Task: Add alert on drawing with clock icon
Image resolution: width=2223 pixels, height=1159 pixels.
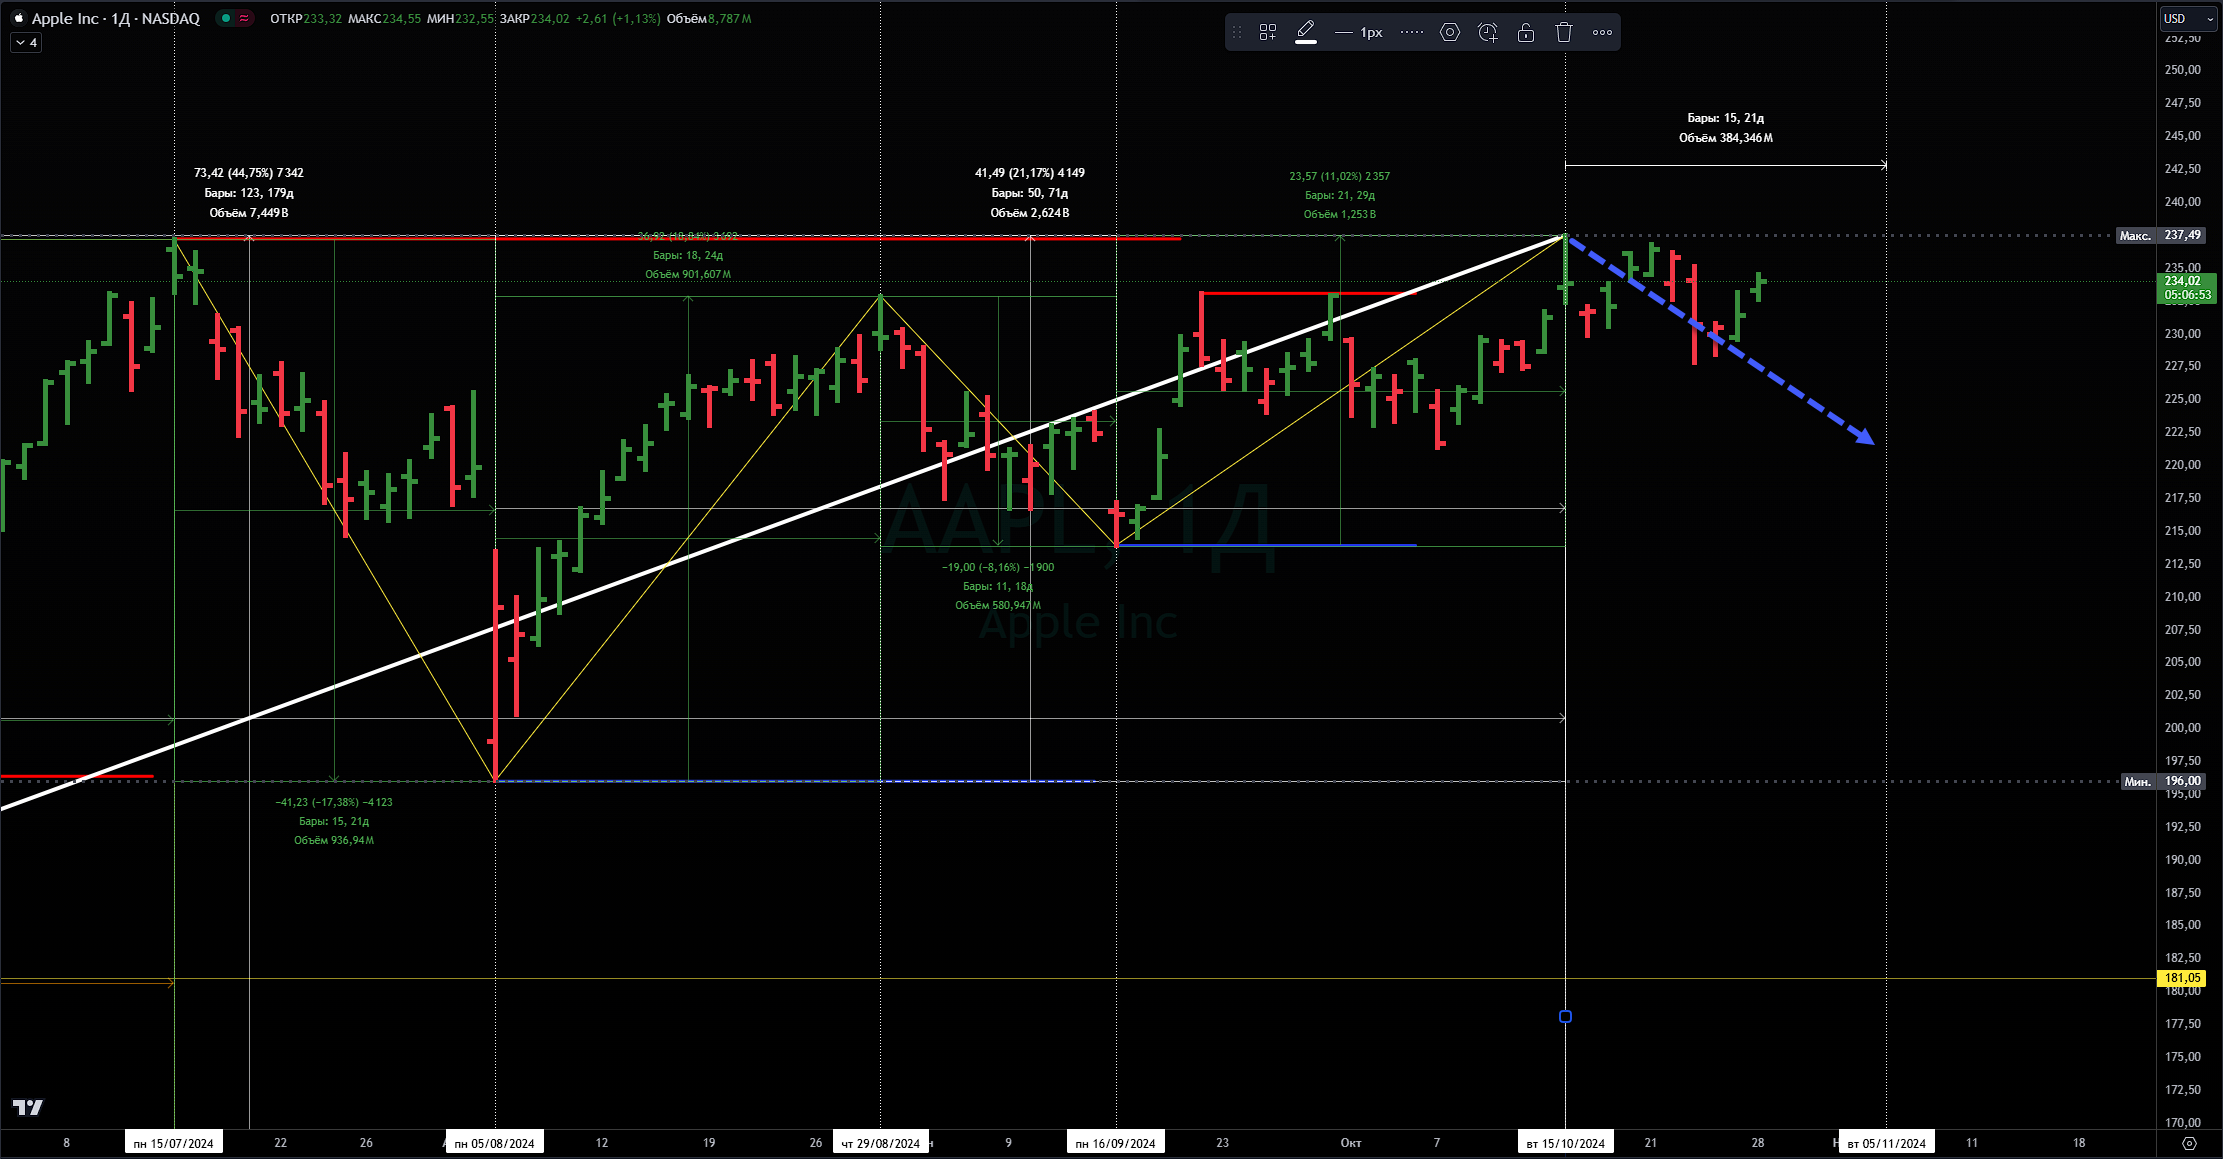Action: tap(1488, 32)
